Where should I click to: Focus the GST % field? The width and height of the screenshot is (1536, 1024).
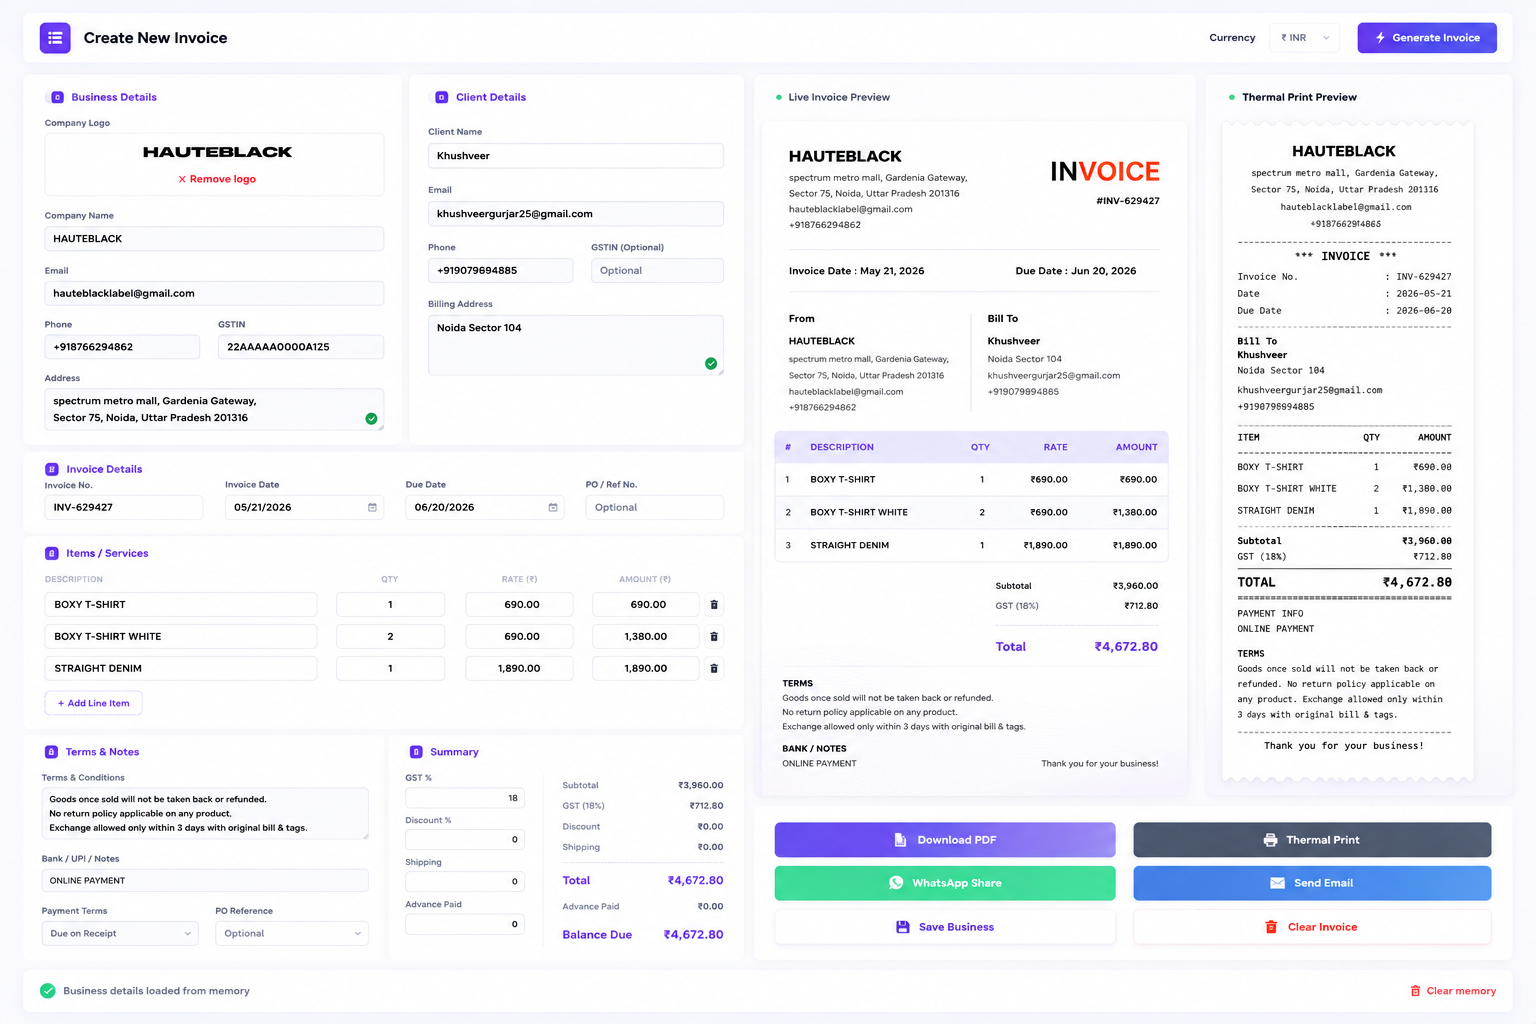(x=465, y=798)
